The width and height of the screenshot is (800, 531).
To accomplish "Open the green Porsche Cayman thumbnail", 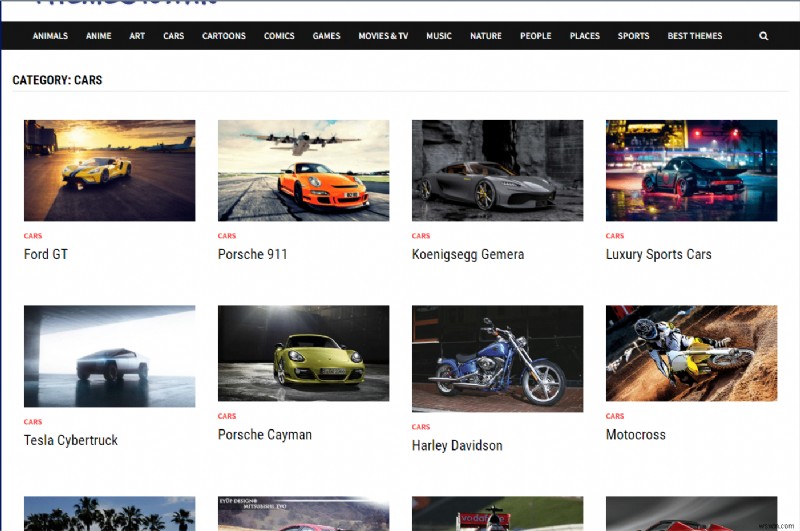I will click(304, 353).
